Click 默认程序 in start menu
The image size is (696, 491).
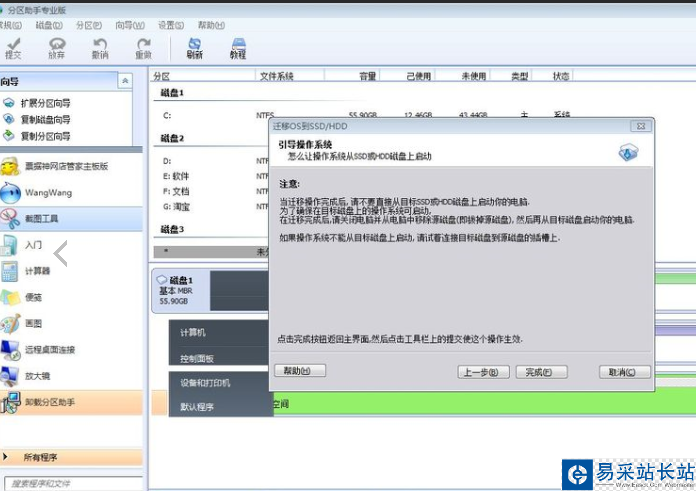click(197, 407)
